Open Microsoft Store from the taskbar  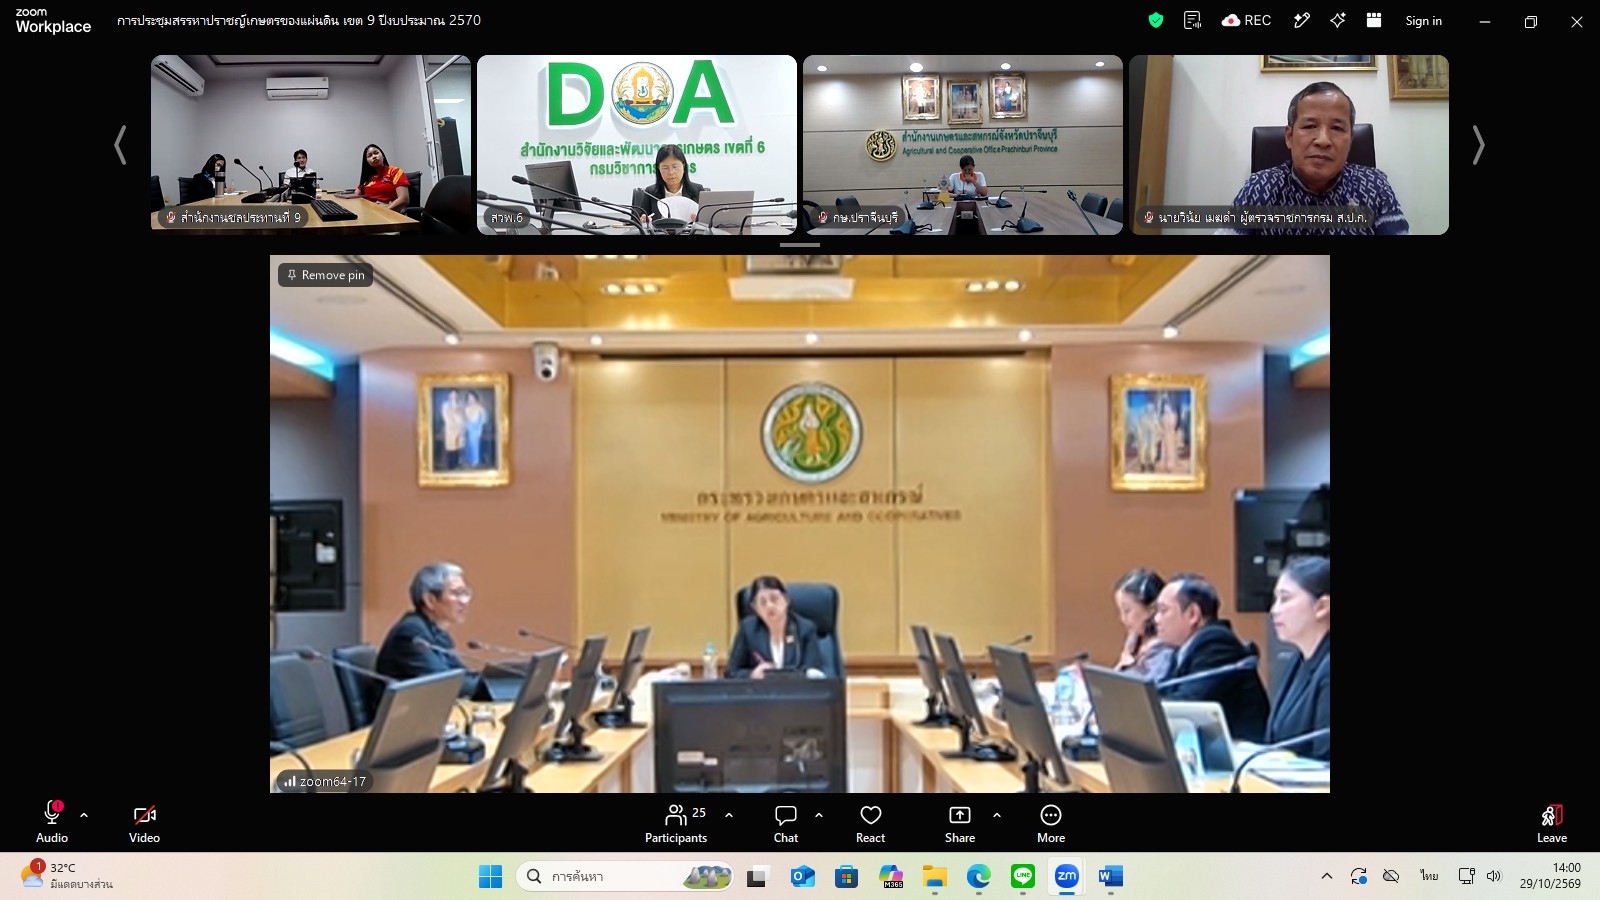[847, 876]
